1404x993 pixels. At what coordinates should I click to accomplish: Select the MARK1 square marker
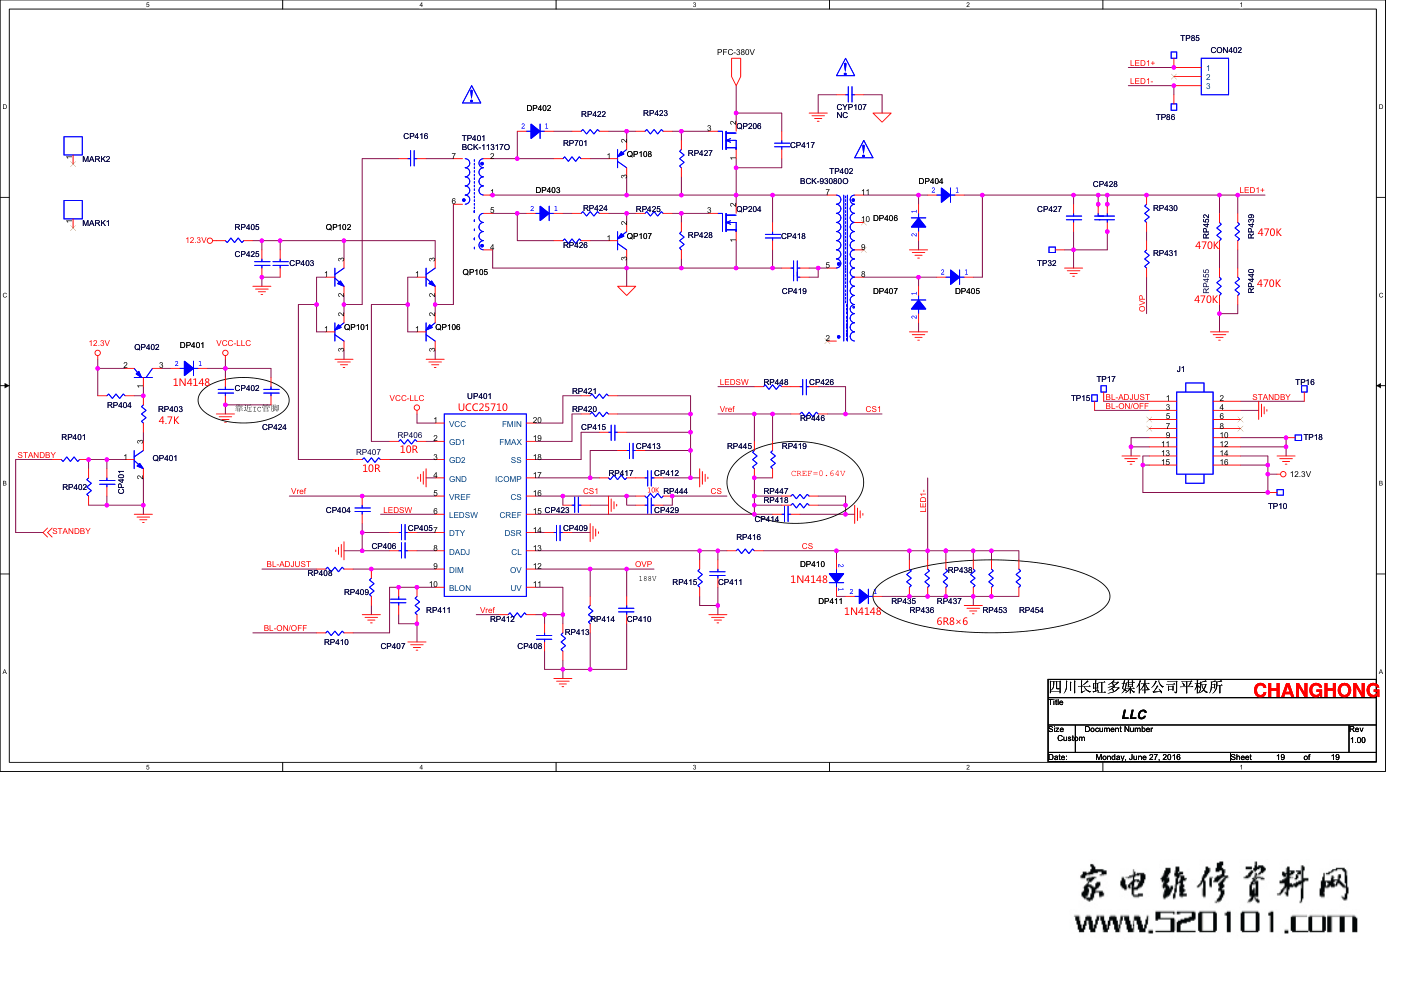click(x=73, y=209)
